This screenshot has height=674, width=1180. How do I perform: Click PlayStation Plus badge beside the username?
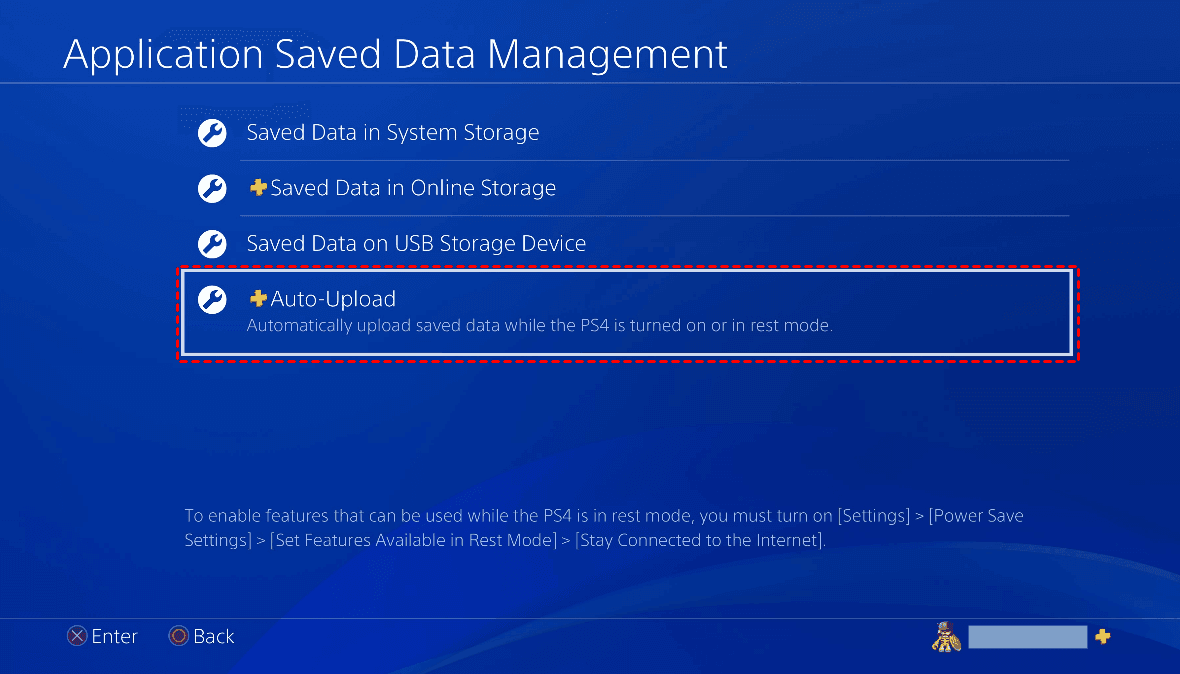(x=1102, y=636)
